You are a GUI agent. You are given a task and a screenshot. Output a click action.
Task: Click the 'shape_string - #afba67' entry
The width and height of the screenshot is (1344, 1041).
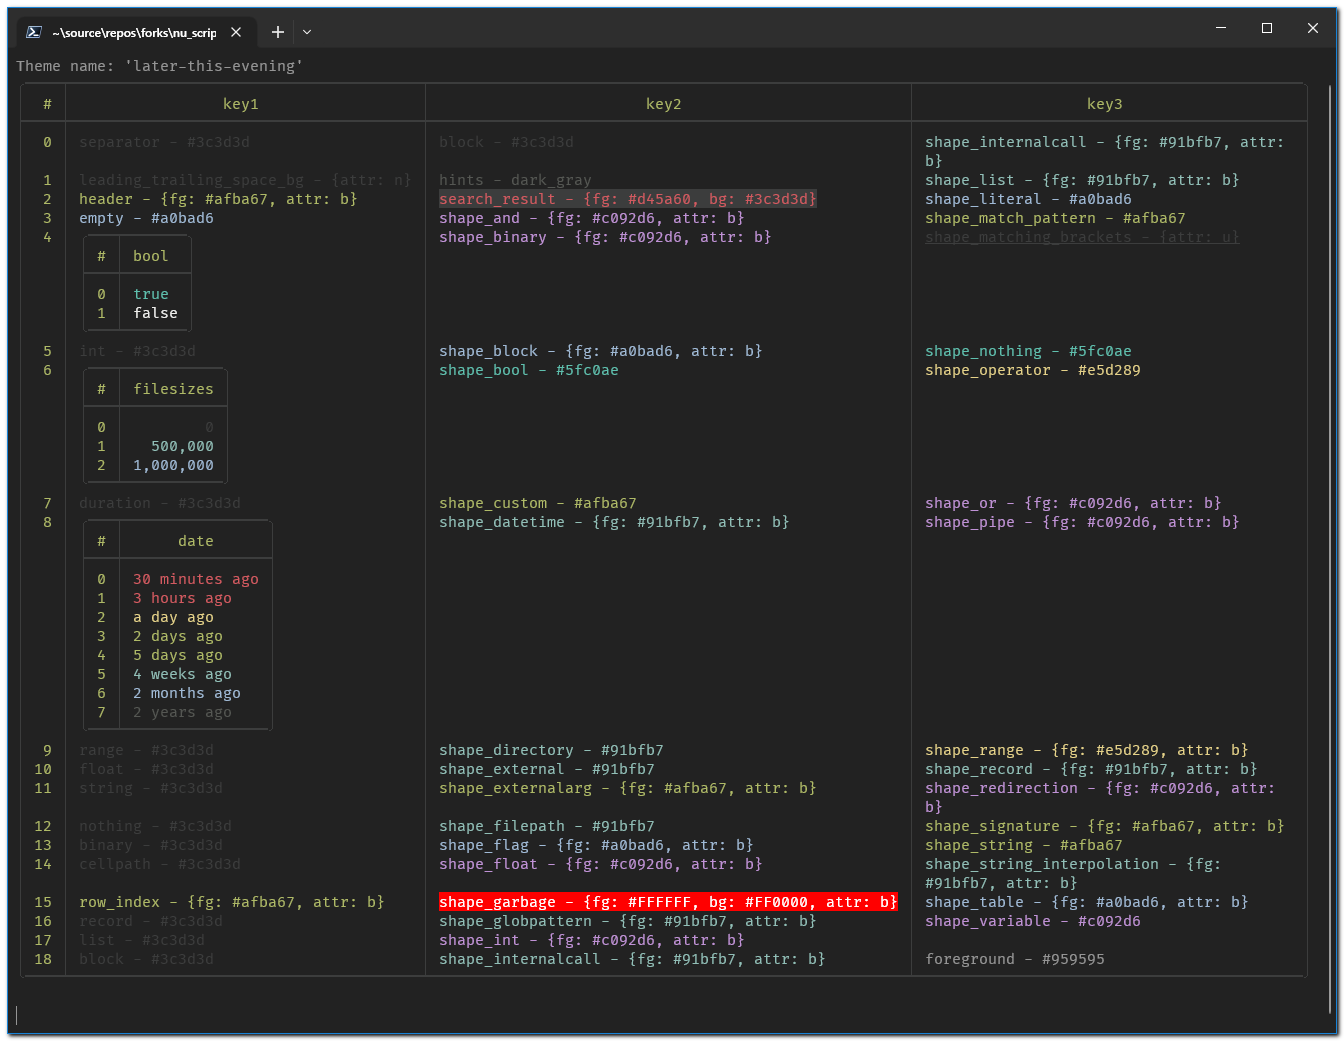pyautogui.click(x=1024, y=845)
